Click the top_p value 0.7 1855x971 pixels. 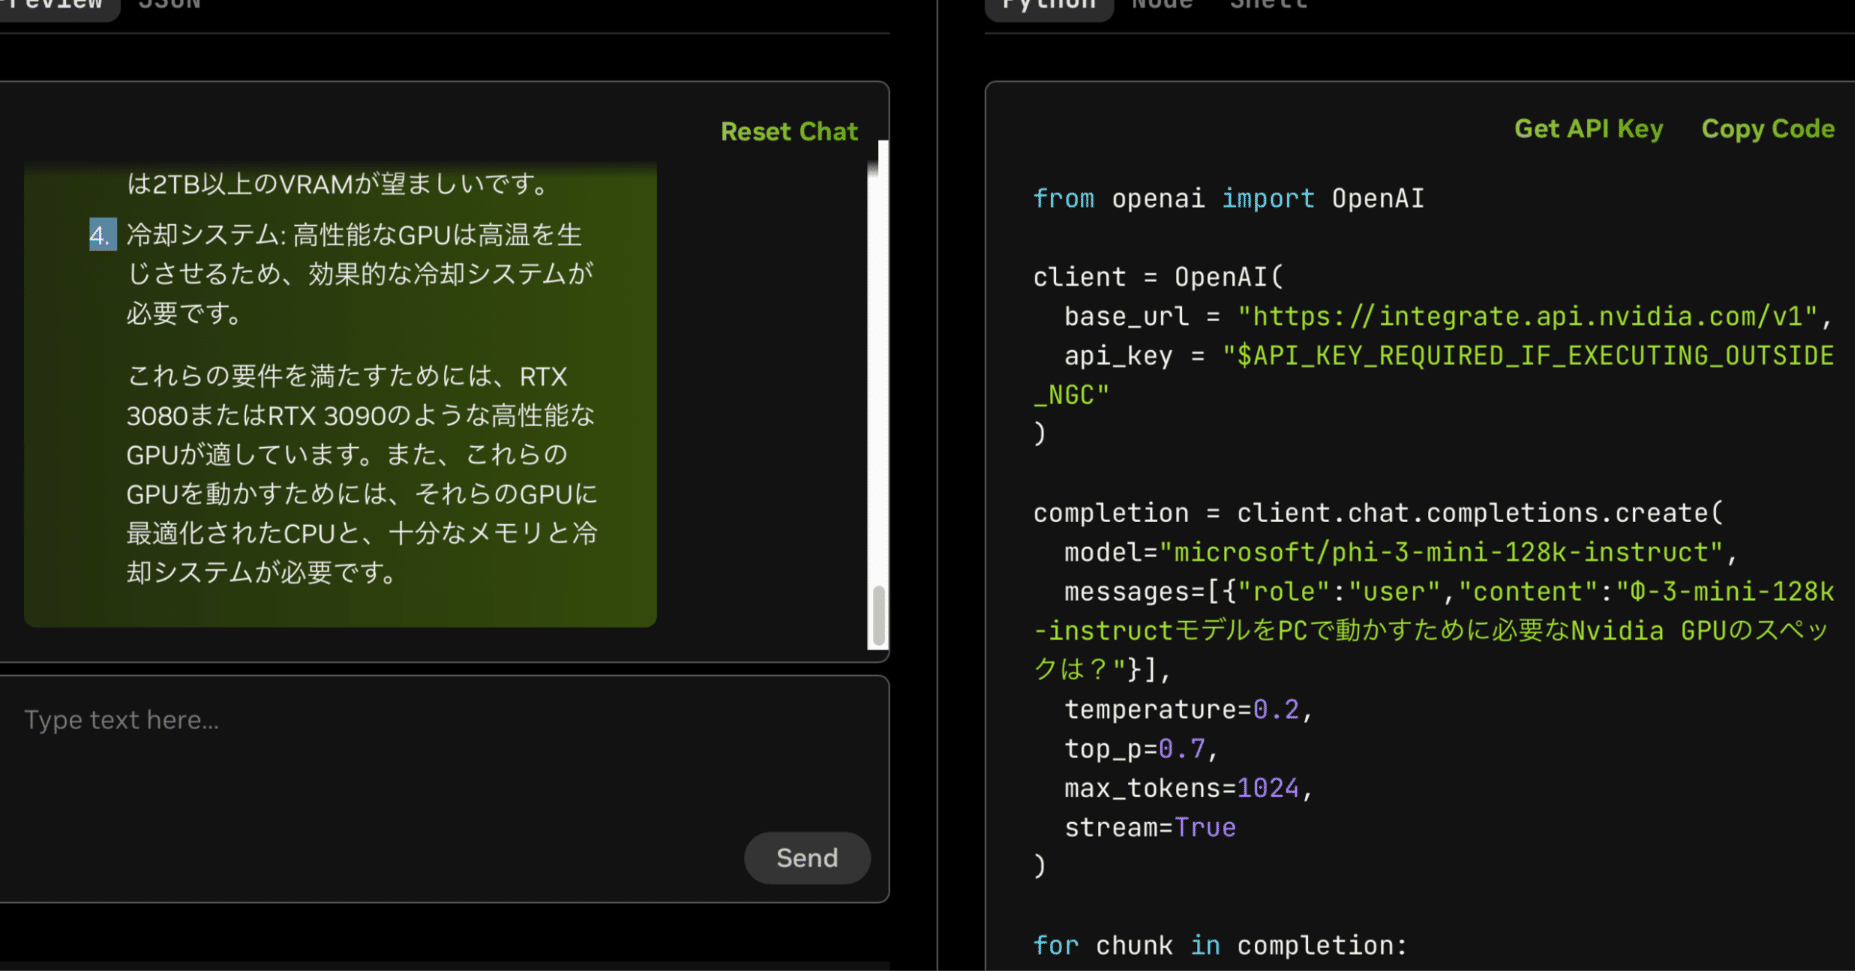[1182, 749]
